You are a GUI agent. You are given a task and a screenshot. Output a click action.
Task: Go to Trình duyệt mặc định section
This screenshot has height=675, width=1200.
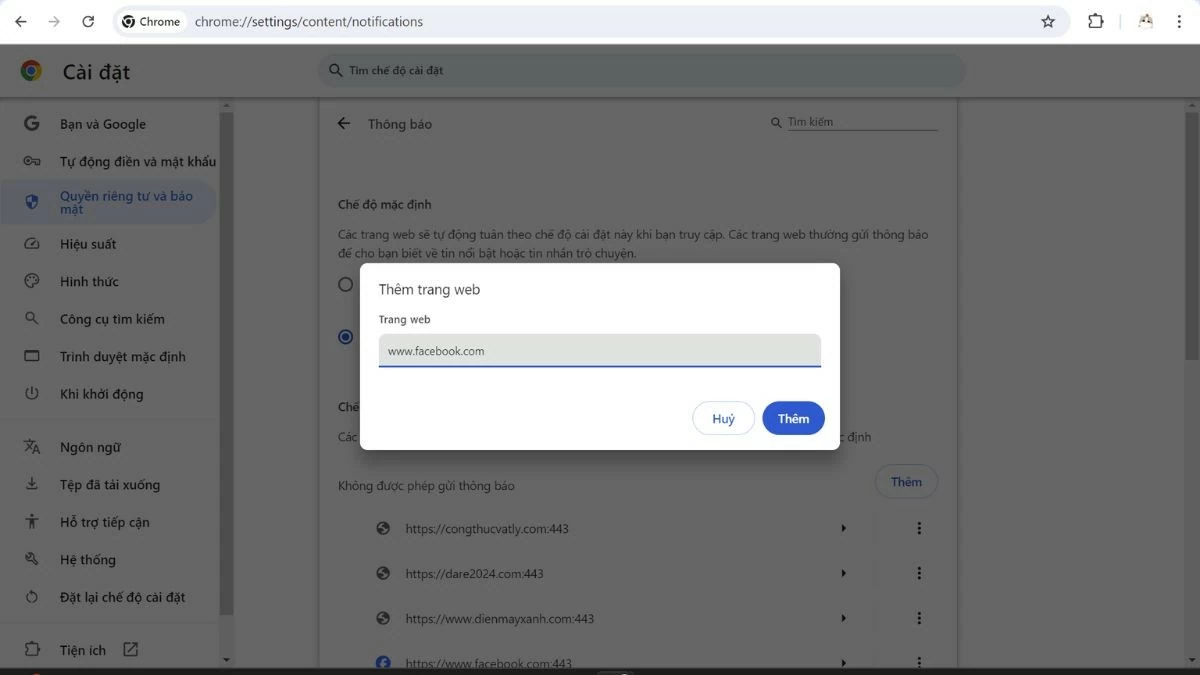(x=112, y=356)
